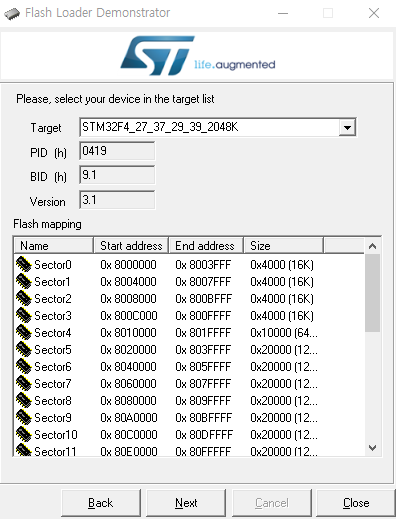Click the flash mapping scroll down arrow
Screen dimensions: 396x519
click(372, 448)
